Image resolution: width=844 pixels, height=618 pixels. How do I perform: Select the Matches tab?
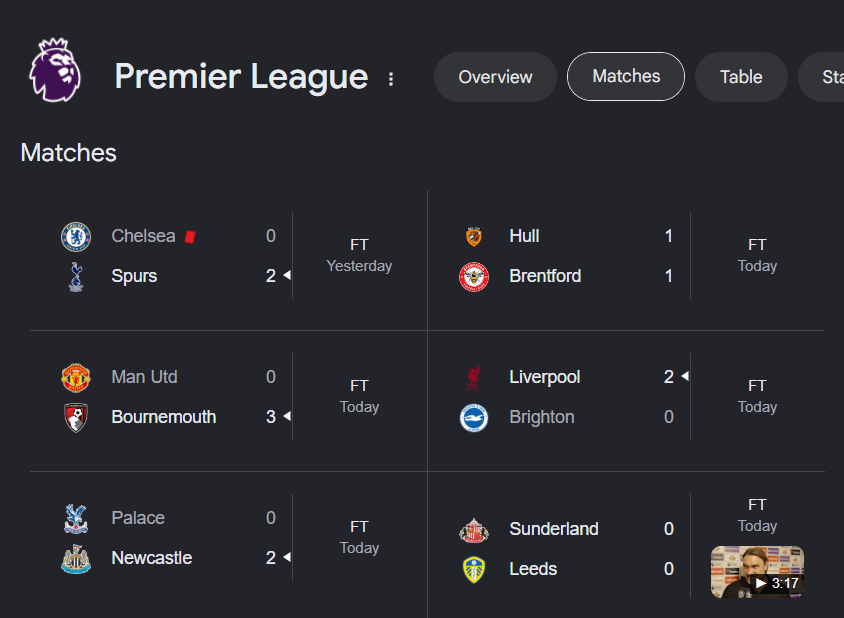[x=626, y=76]
